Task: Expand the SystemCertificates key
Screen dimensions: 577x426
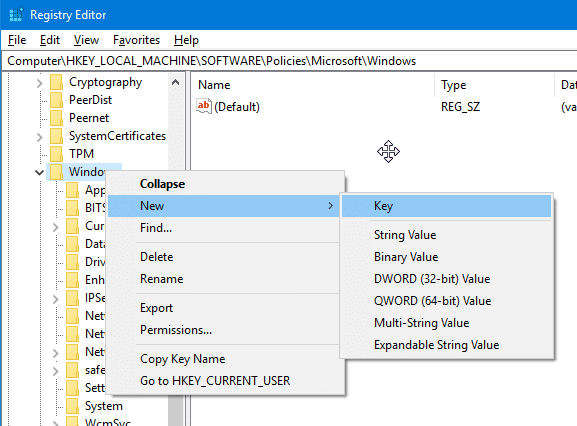Action: point(39,137)
